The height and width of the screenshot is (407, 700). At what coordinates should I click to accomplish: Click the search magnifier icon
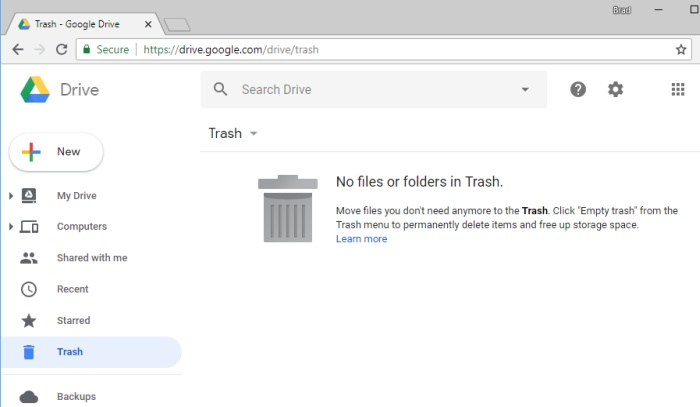(x=220, y=89)
